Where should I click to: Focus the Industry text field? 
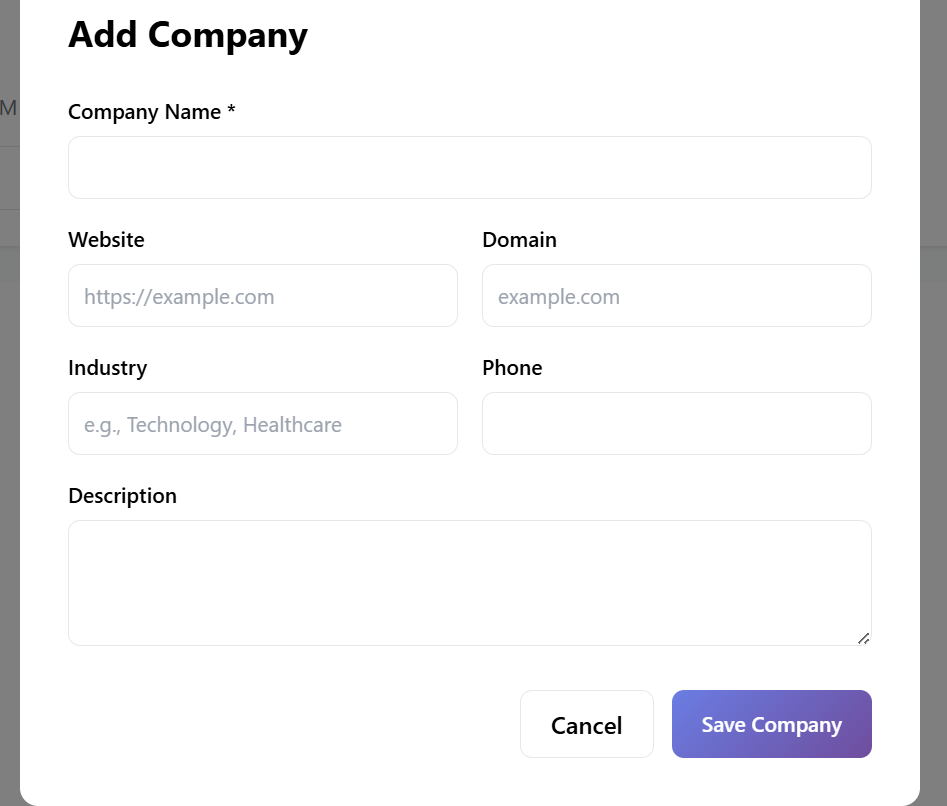coord(262,424)
